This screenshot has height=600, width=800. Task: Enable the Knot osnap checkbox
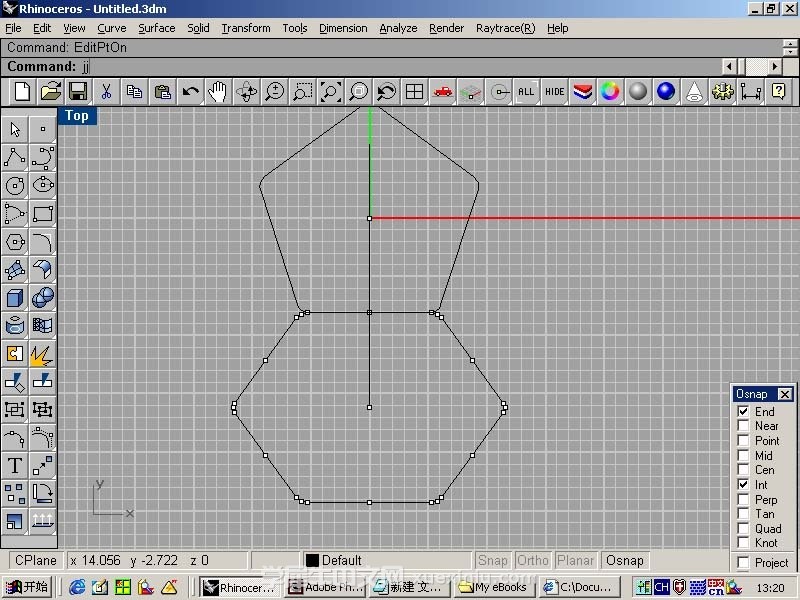point(743,542)
